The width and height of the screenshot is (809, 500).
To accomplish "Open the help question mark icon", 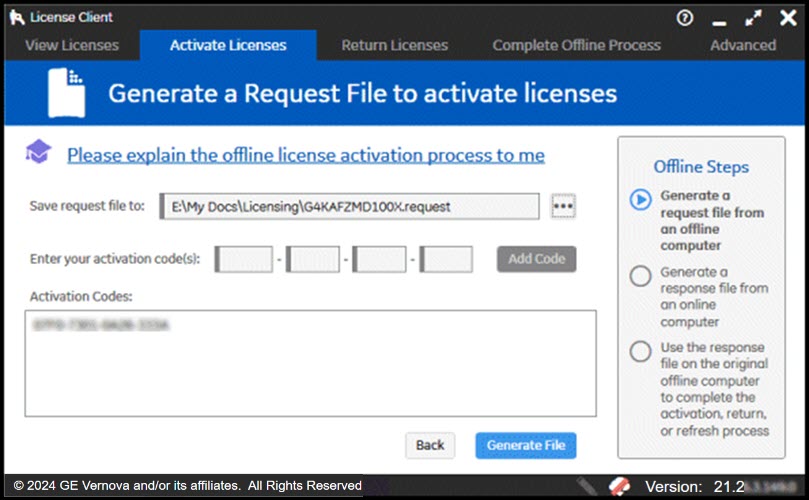I will click(685, 18).
